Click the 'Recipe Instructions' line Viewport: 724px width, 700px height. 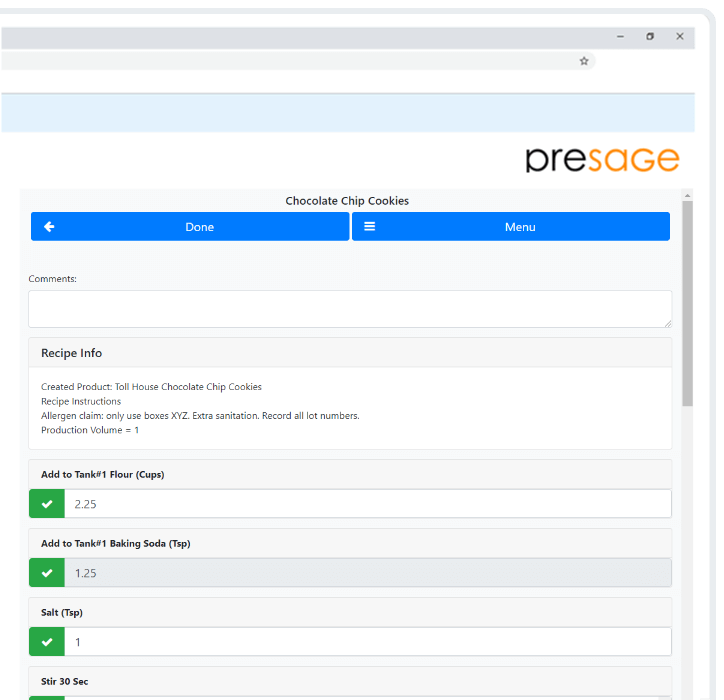click(81, 401)
